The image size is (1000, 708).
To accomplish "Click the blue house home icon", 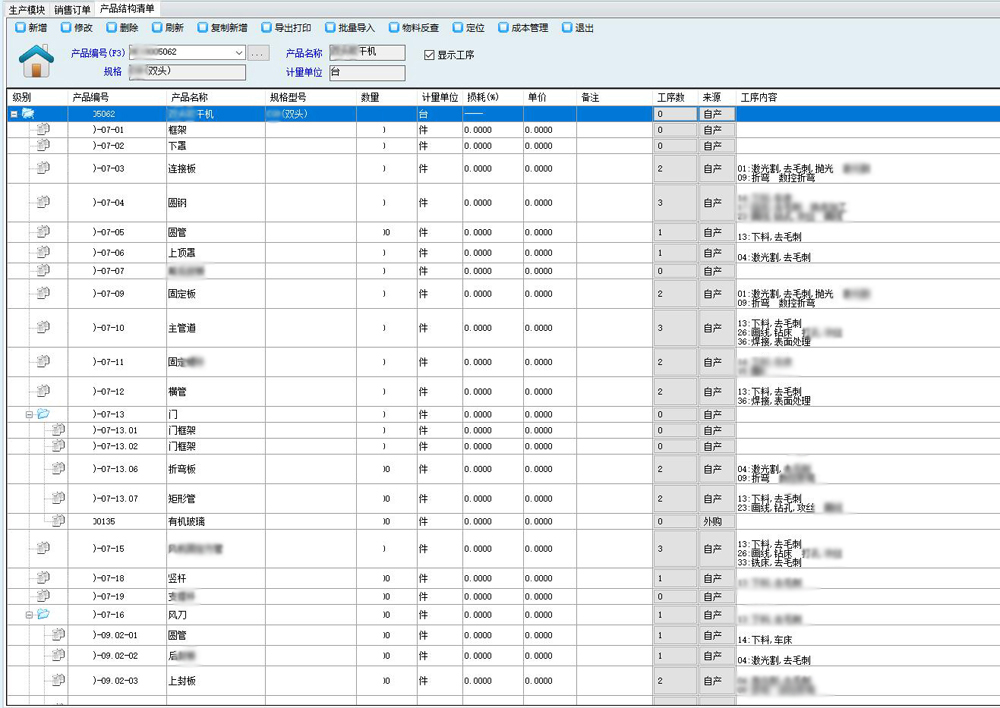I will 37,62.
